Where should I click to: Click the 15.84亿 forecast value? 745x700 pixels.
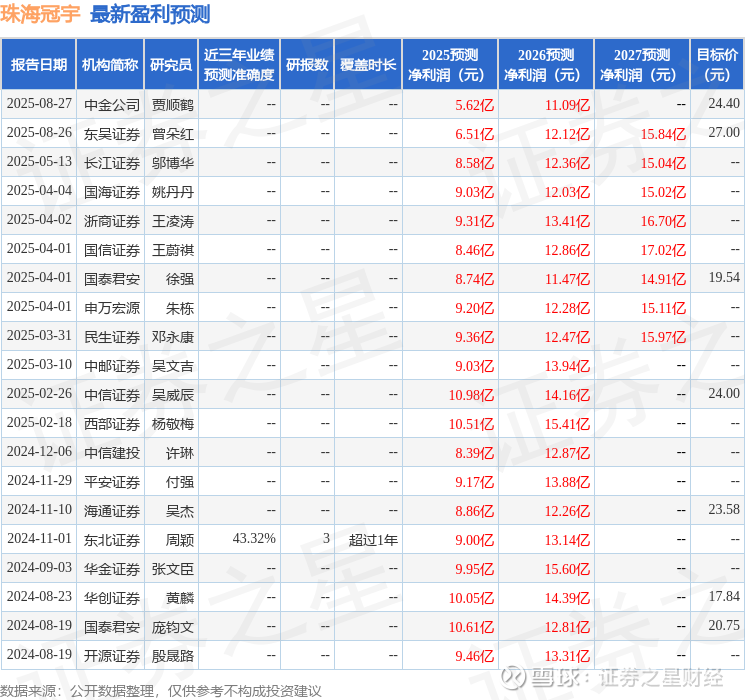coord(663,134)
